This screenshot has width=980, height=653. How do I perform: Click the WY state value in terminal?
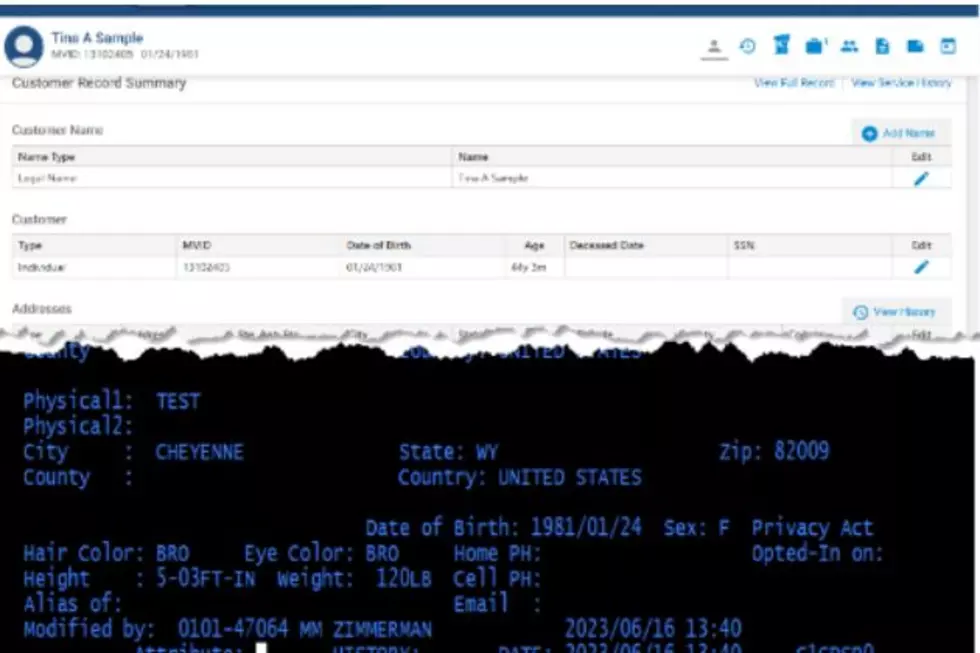tap(487, 452)
